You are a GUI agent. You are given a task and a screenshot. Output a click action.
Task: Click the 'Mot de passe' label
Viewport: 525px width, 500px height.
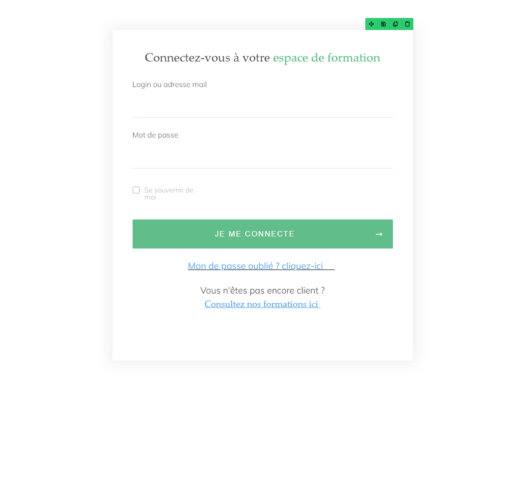pyautogui.click(x=155, y=135)
